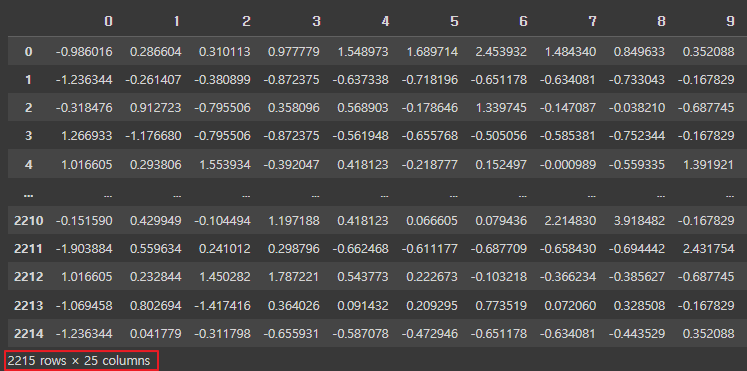This screenshot has width=747, height=371.
Task: Select row index label 2211
Action: [29, 249]
